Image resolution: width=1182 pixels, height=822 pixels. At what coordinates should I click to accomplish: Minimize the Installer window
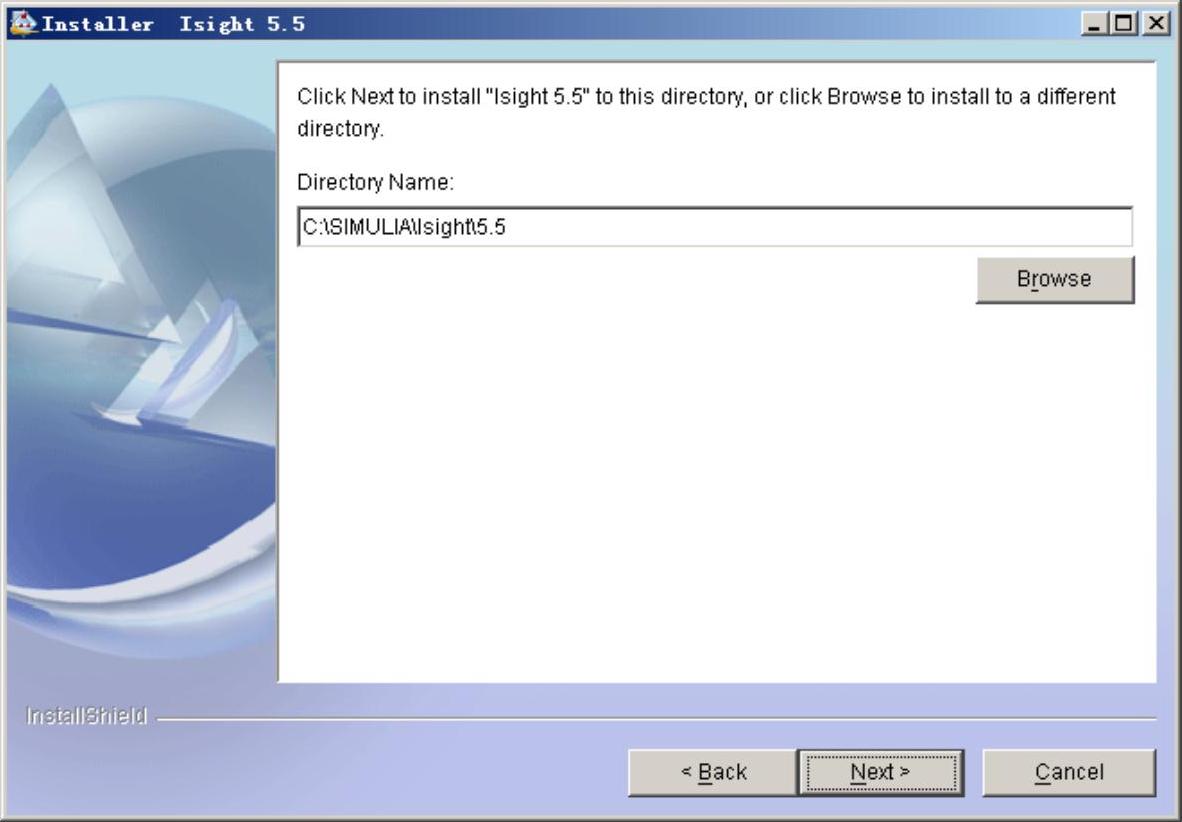[x=1094, y=23]
